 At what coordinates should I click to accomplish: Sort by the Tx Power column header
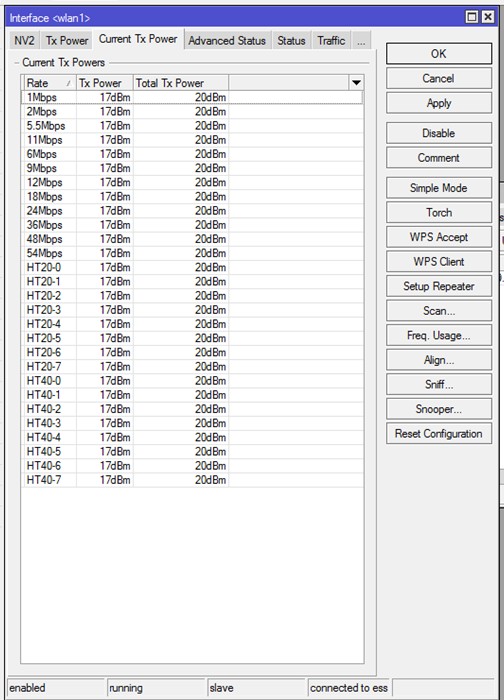coord(105,83)
